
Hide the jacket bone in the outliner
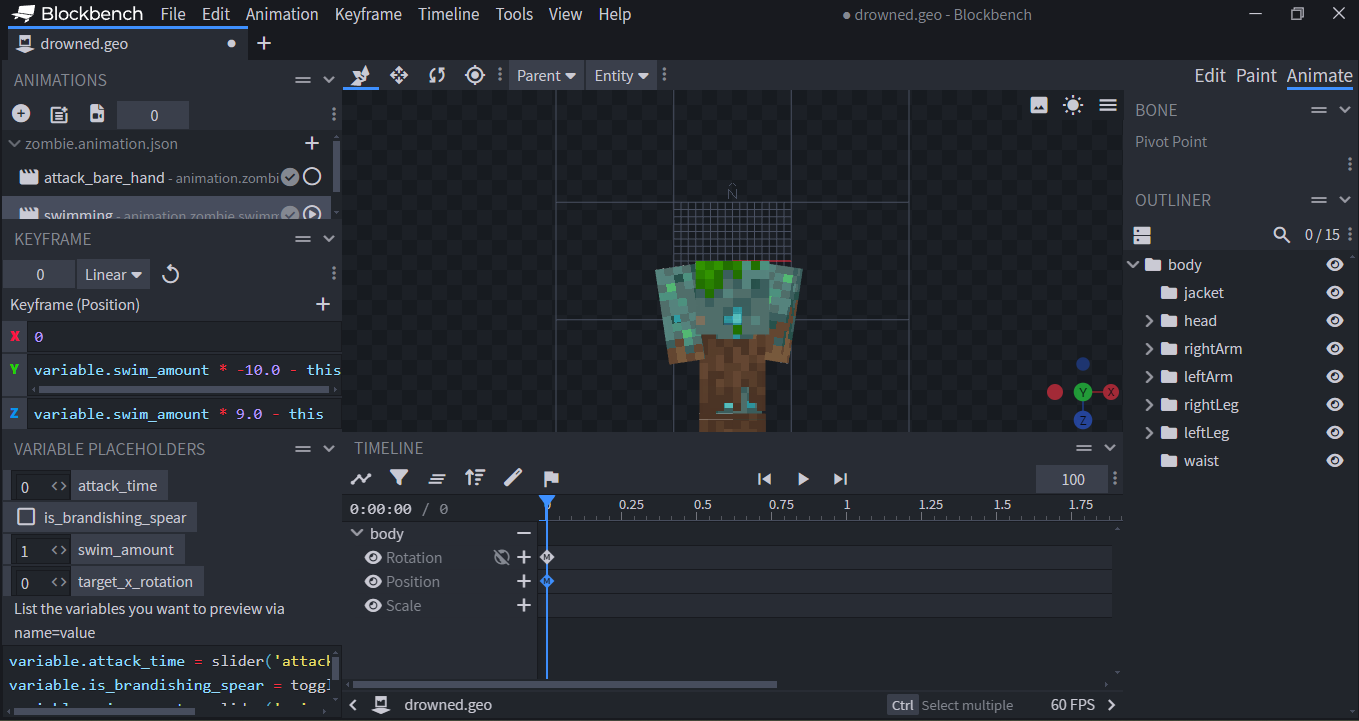pos(1334,293)
